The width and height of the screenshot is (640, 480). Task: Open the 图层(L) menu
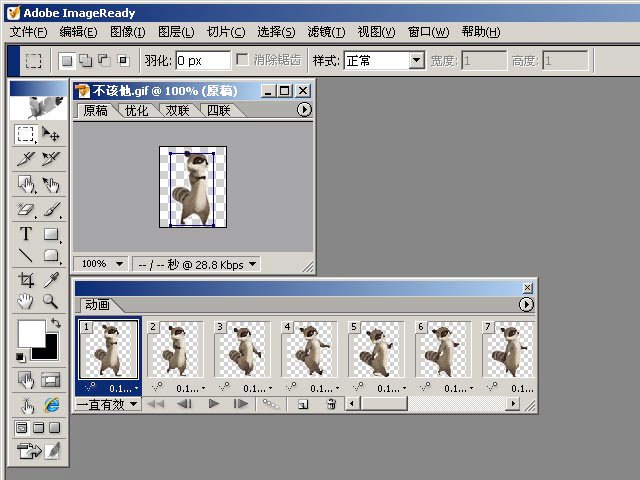point(176,32)
